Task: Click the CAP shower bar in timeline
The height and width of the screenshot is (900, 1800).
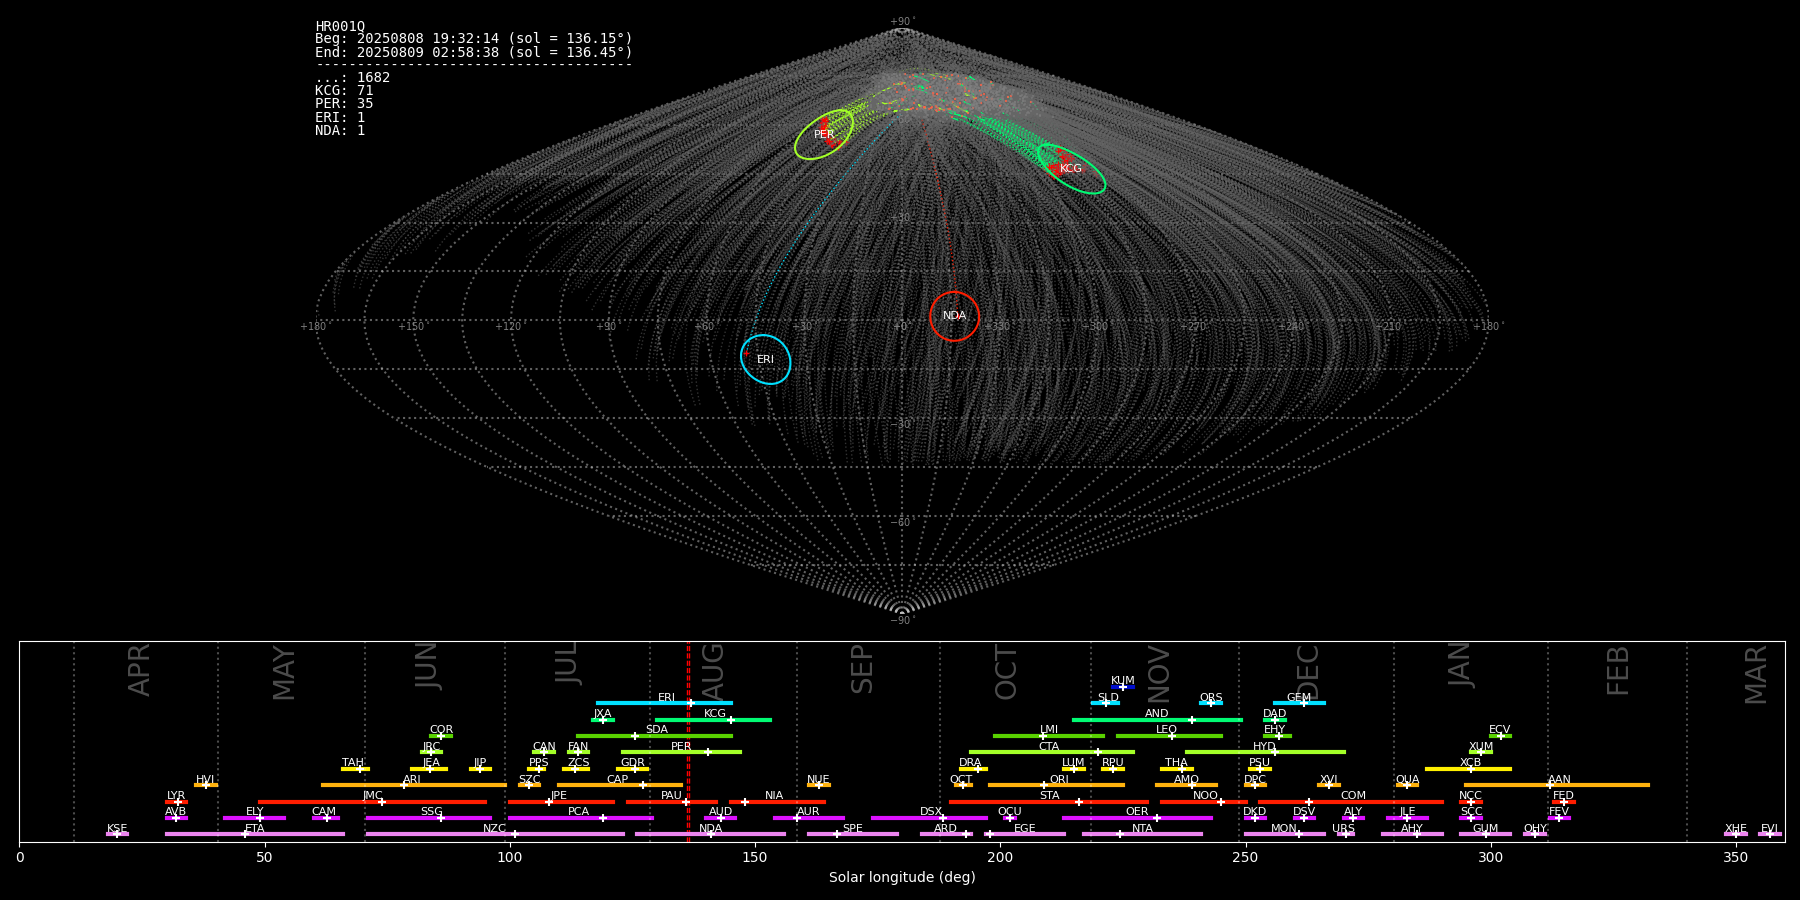Action: point(620,785)
